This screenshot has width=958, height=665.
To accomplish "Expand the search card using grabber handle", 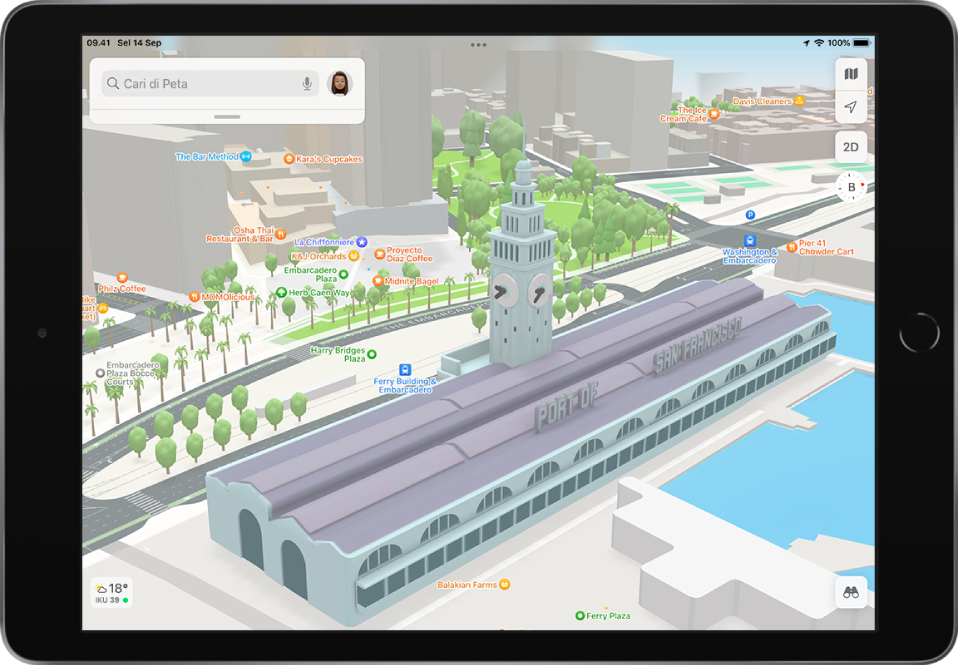I will point(227,117).
